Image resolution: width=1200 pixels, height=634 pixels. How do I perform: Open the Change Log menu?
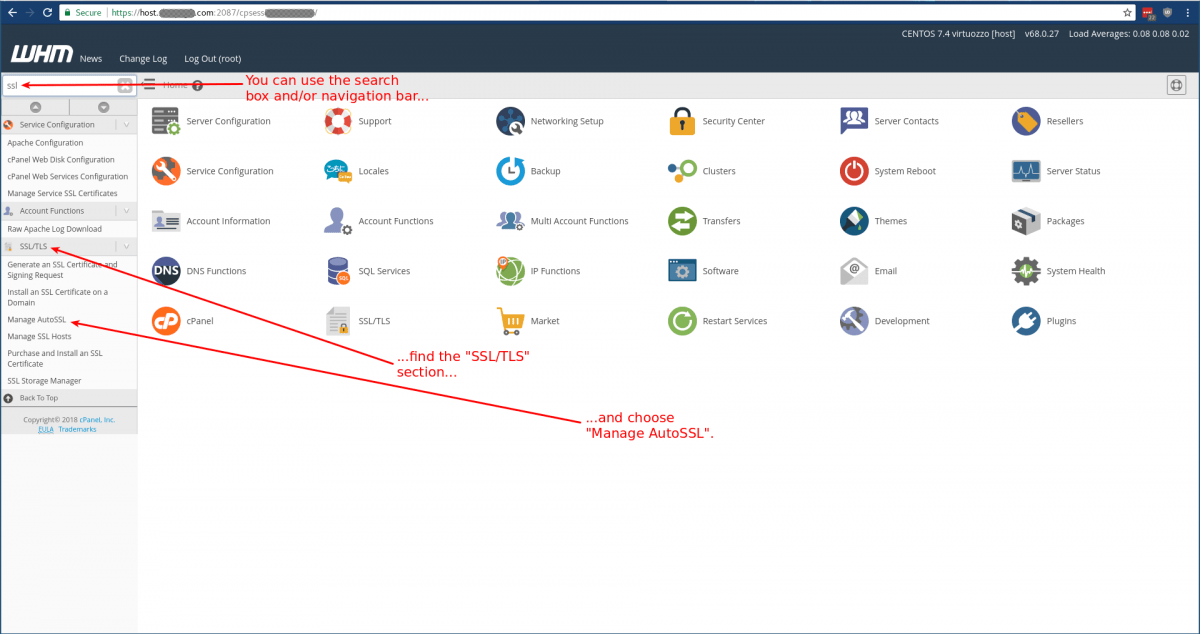(x=142, y=58)
